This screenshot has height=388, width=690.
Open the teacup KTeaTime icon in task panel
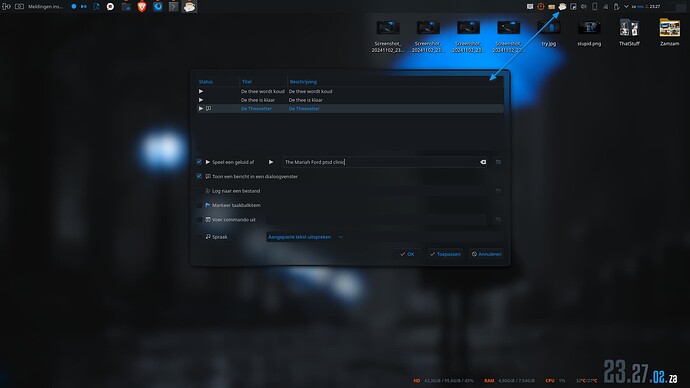190,7
